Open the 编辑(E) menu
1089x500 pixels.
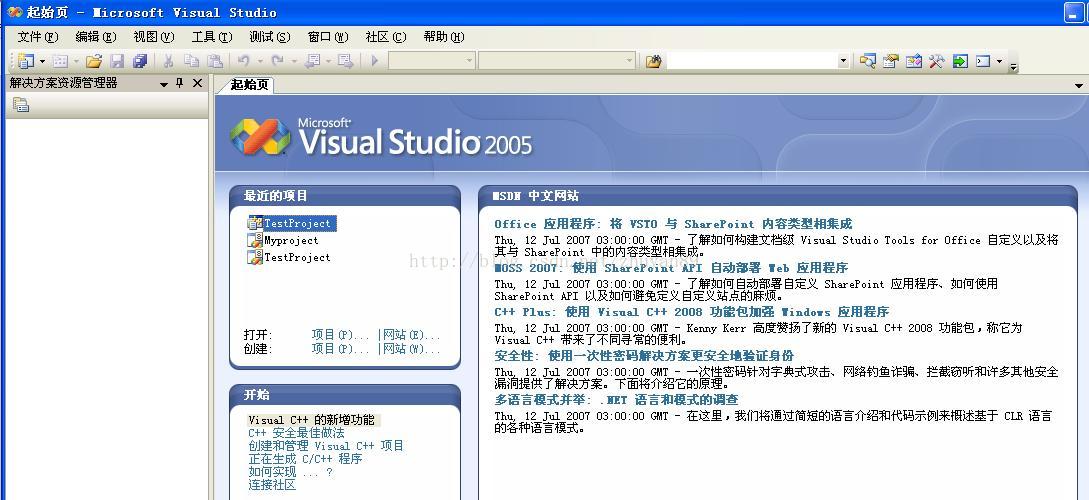96,37
